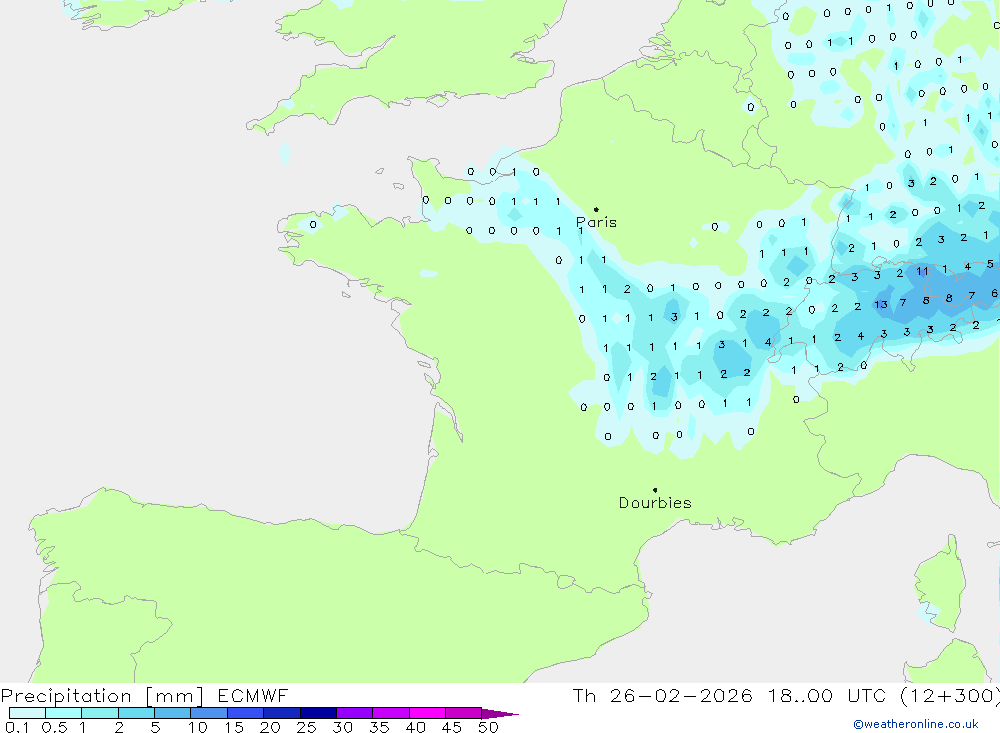
Task: Click the date 'Th 26-02-2026' text
Action: click(x=662, y=695)
